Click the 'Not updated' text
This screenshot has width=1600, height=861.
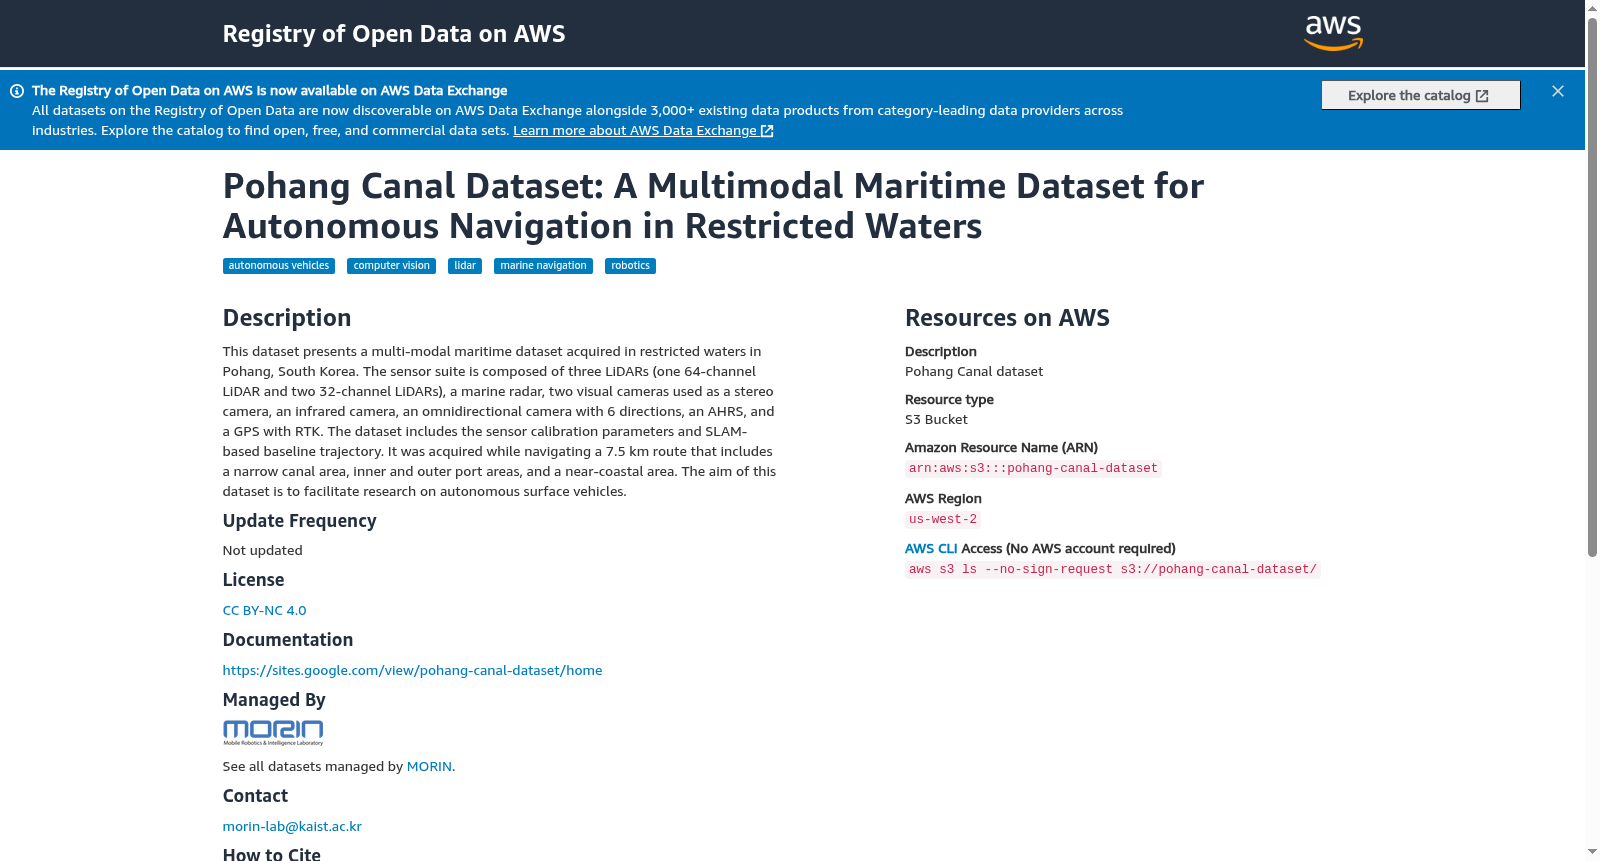tap(263, 550)
